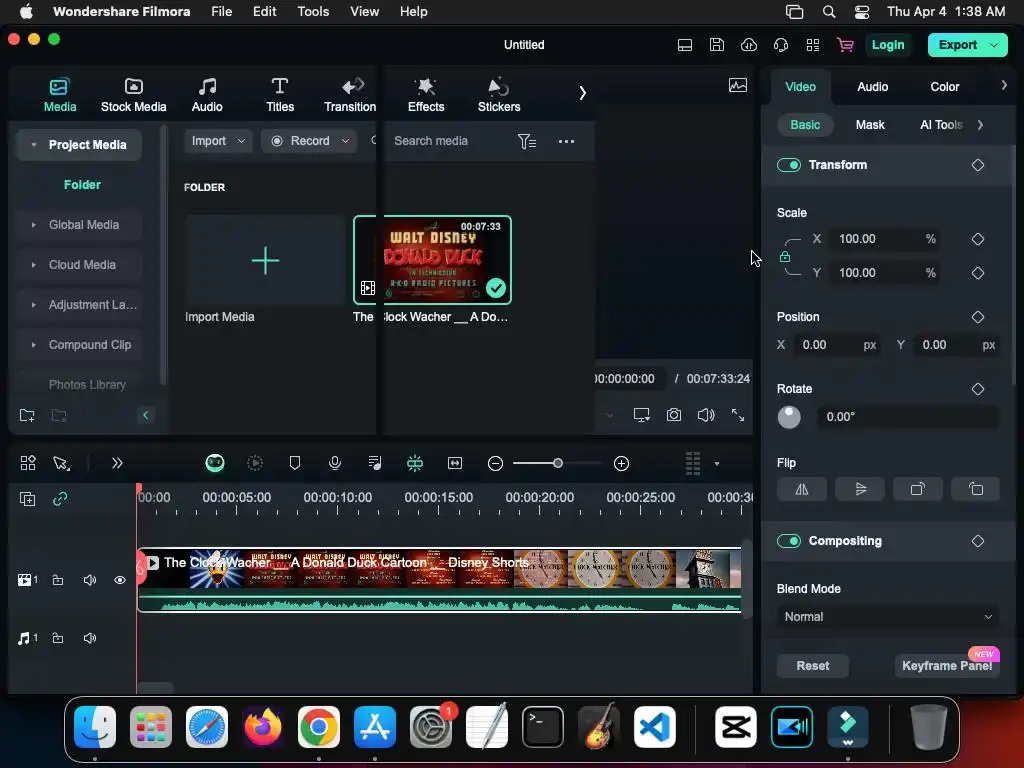Switch to the Audio properties tab
This screenshot has height=768, width=1024.
click(872, 87)
